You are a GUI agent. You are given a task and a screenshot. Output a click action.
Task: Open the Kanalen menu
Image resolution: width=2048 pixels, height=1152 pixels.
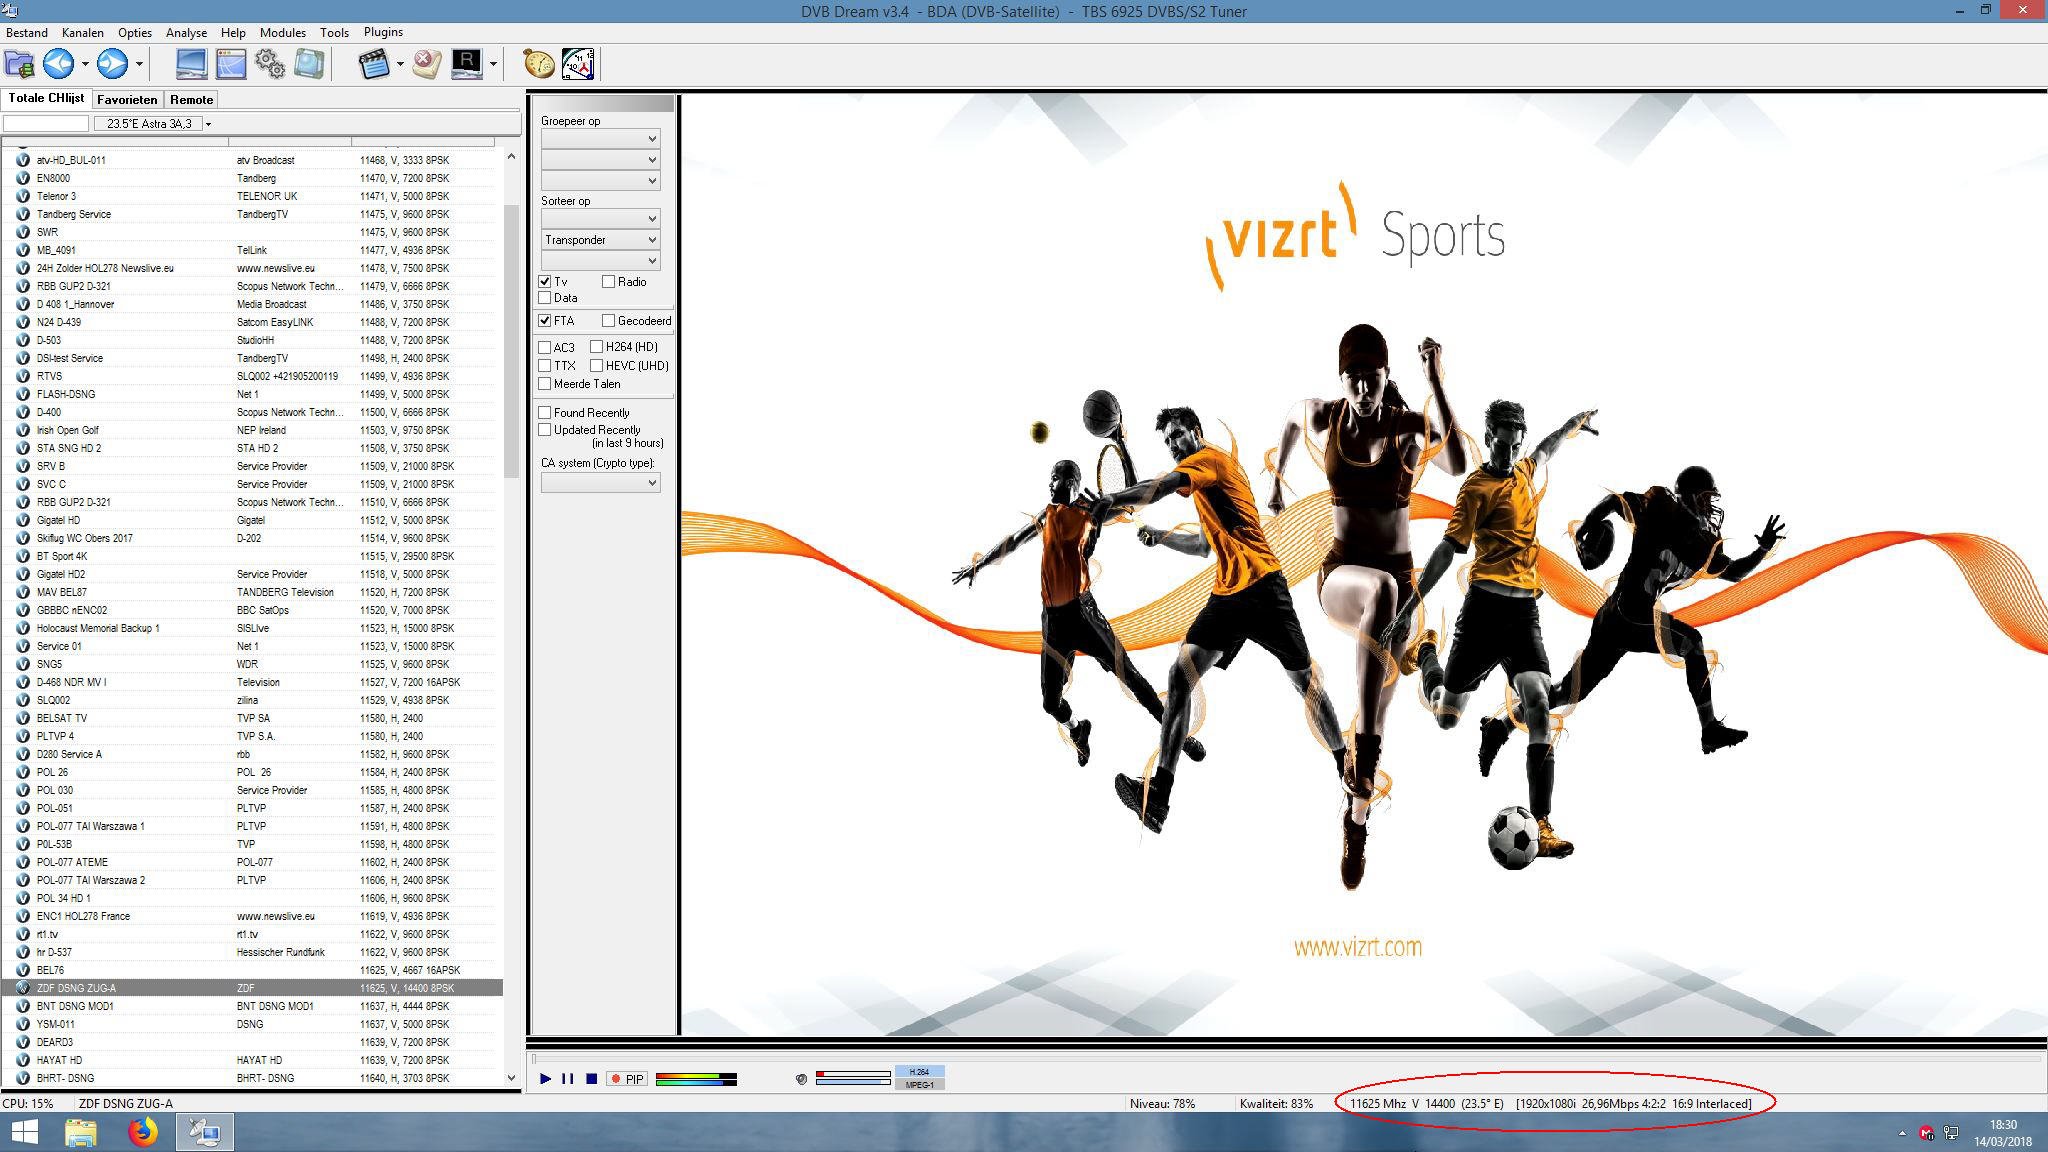pyautogui.click(x=82, y=33)
